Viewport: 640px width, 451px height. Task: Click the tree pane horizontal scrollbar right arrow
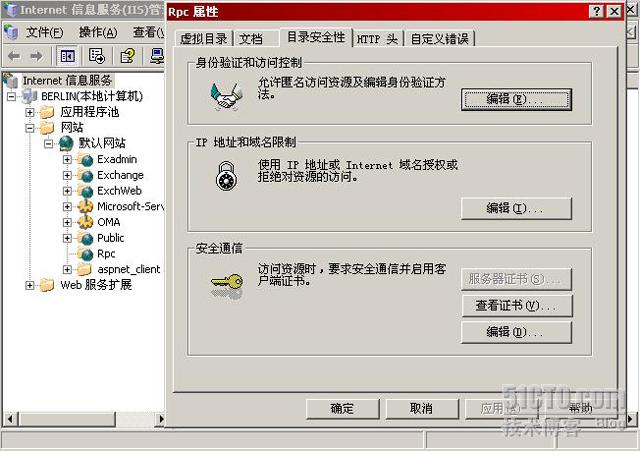click(161, 419)
